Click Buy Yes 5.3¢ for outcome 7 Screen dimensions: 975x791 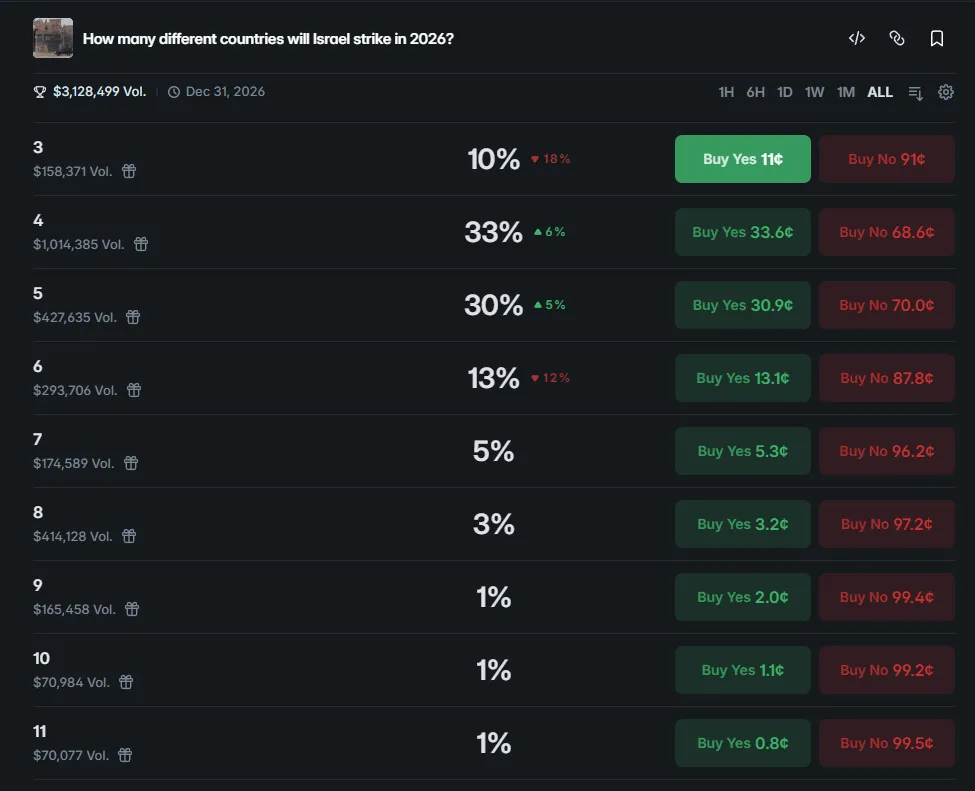point(743,451)
